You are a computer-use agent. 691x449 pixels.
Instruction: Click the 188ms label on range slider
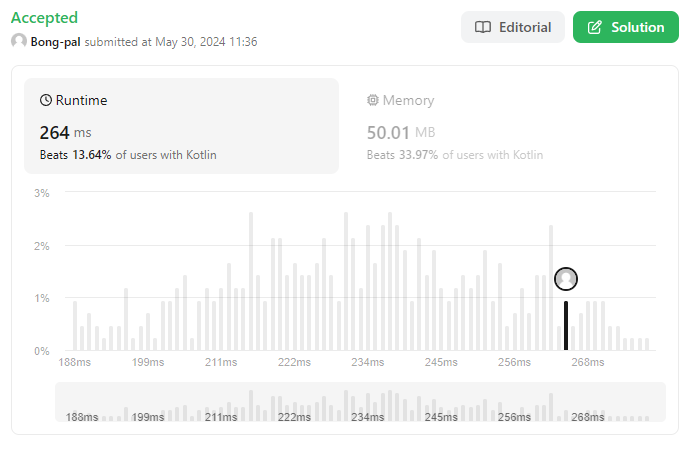pyautogui.click(x=82, y=417)
